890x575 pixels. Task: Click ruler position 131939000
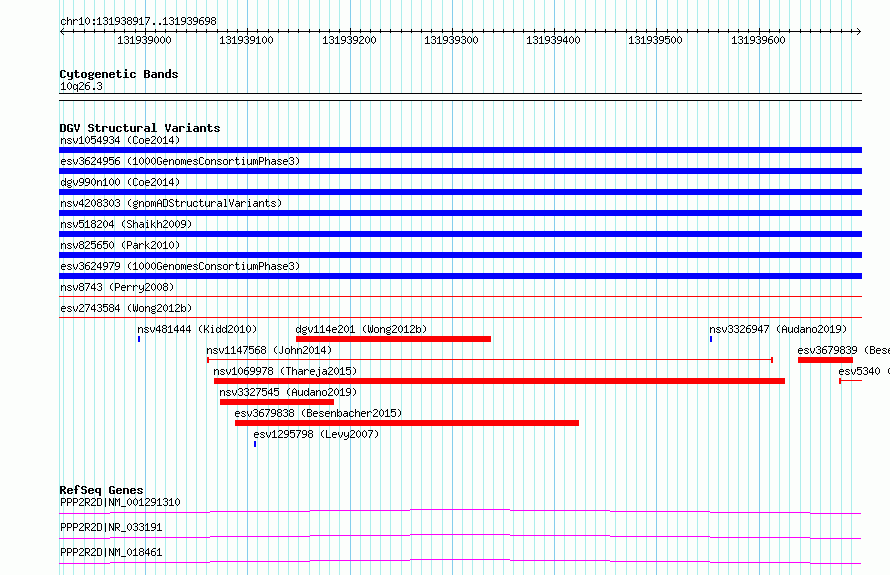point(144,40)
